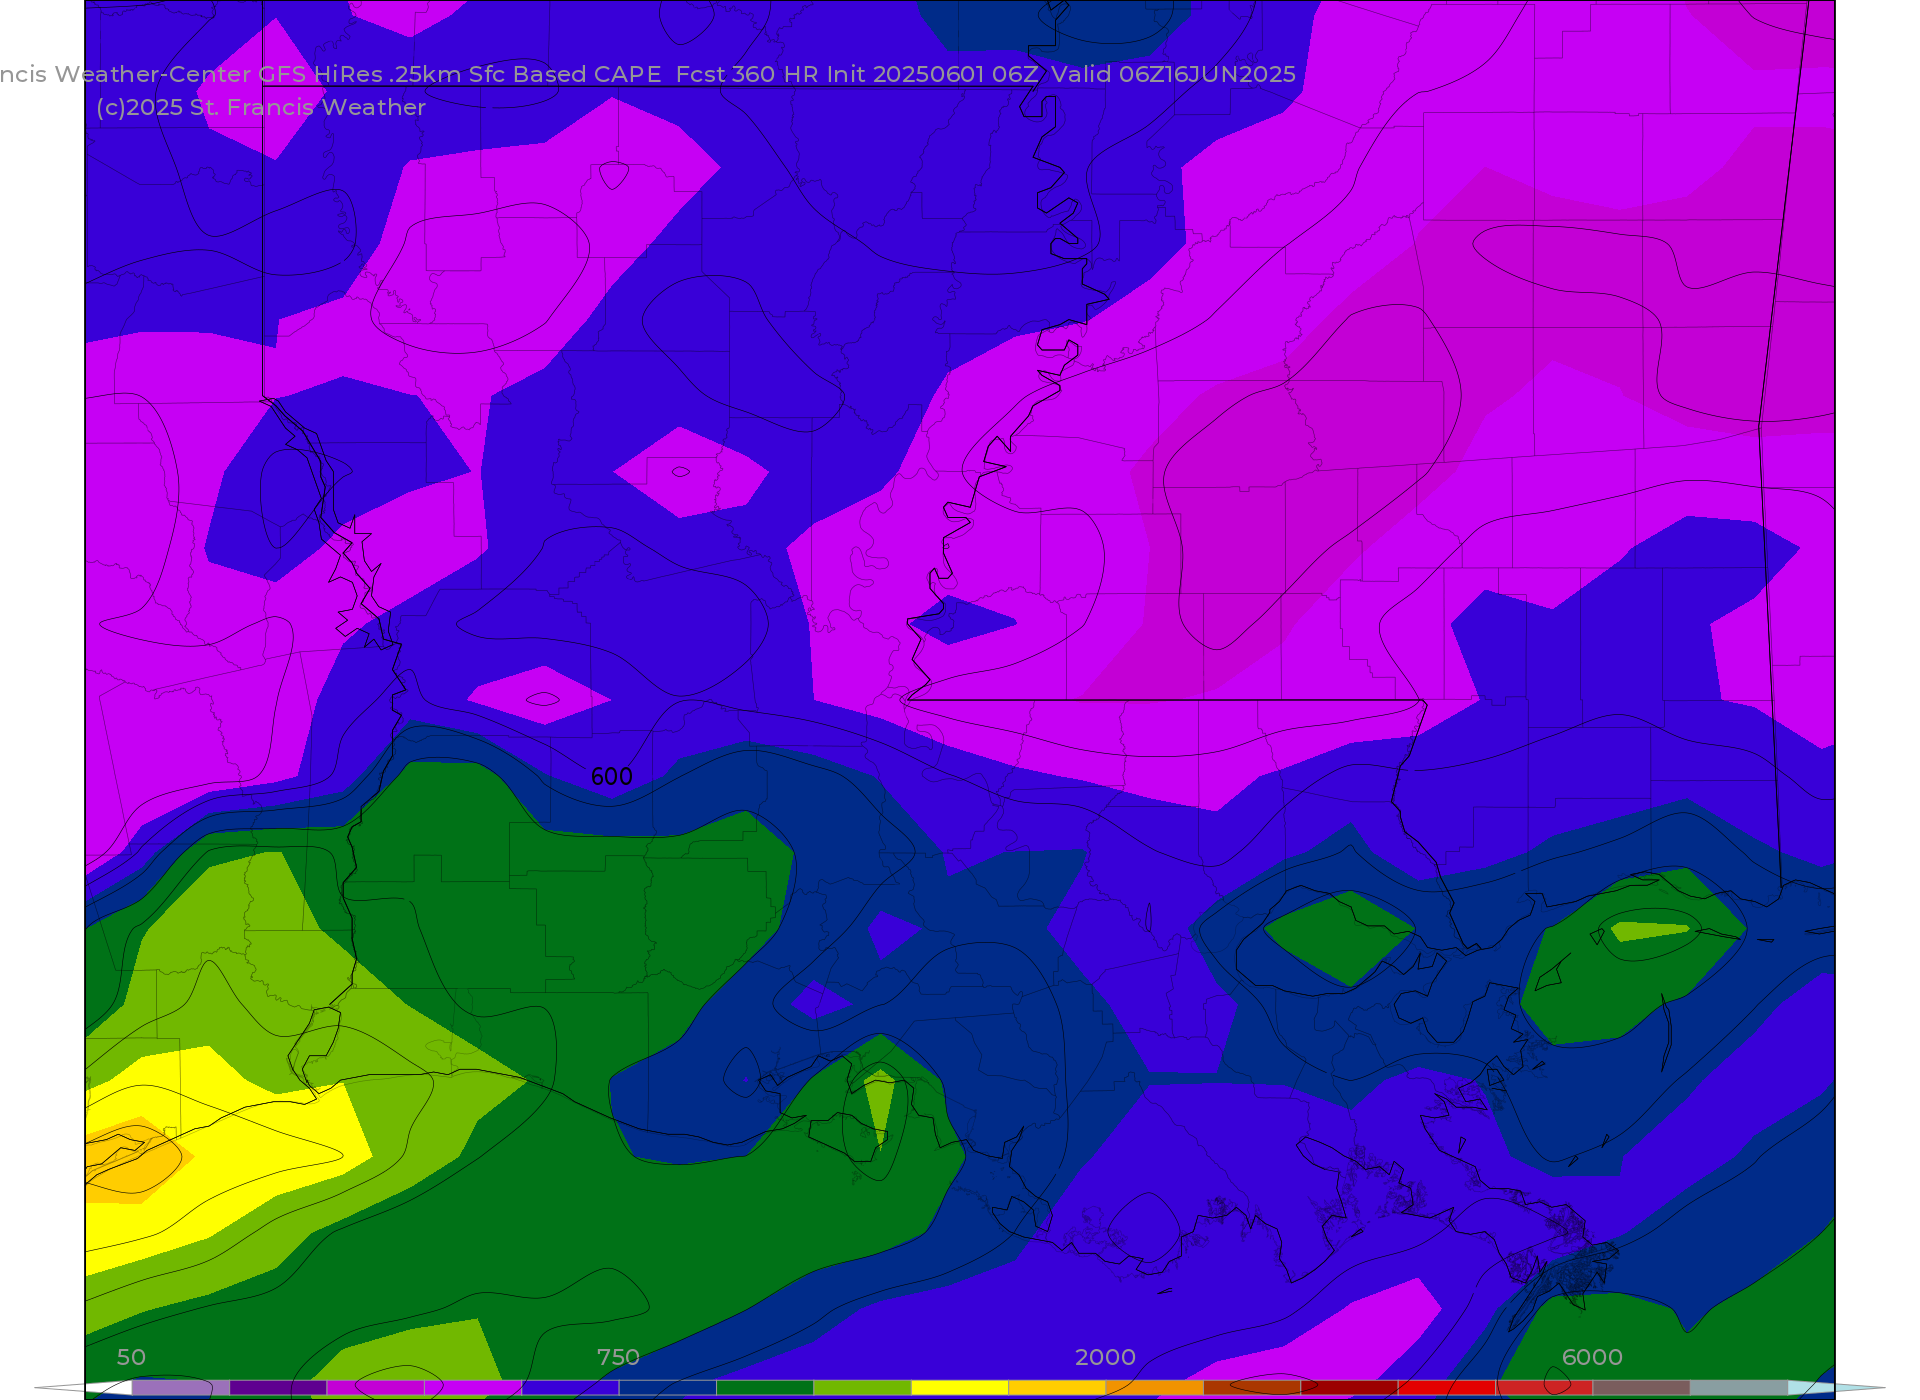Click the 'GFS HiRes .25km' text in the title
The width and height of the screenshot is (1920, 1400).
(360, 74)
